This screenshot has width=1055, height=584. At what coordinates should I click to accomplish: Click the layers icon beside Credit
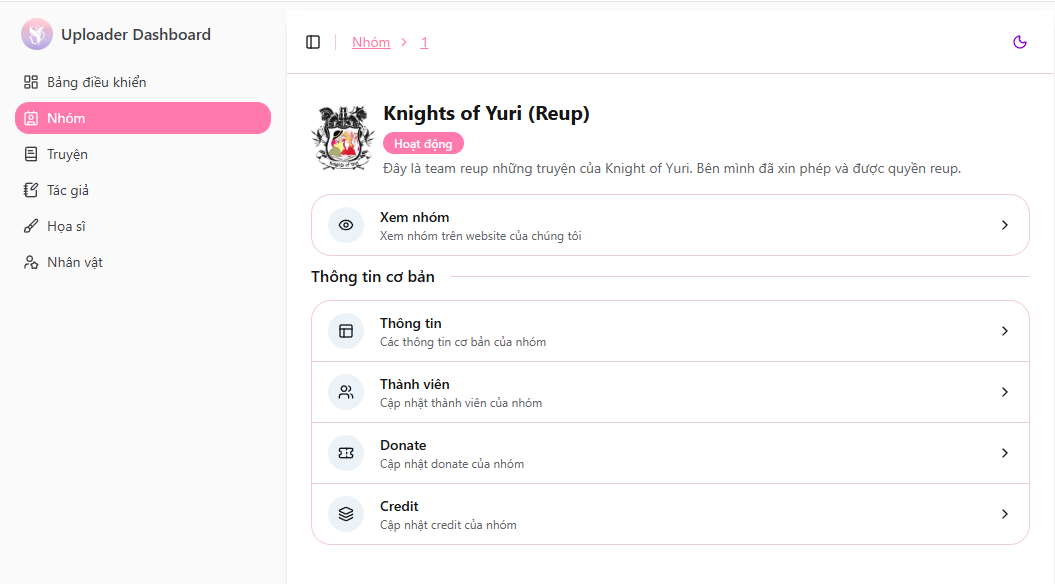coord(346,514)
